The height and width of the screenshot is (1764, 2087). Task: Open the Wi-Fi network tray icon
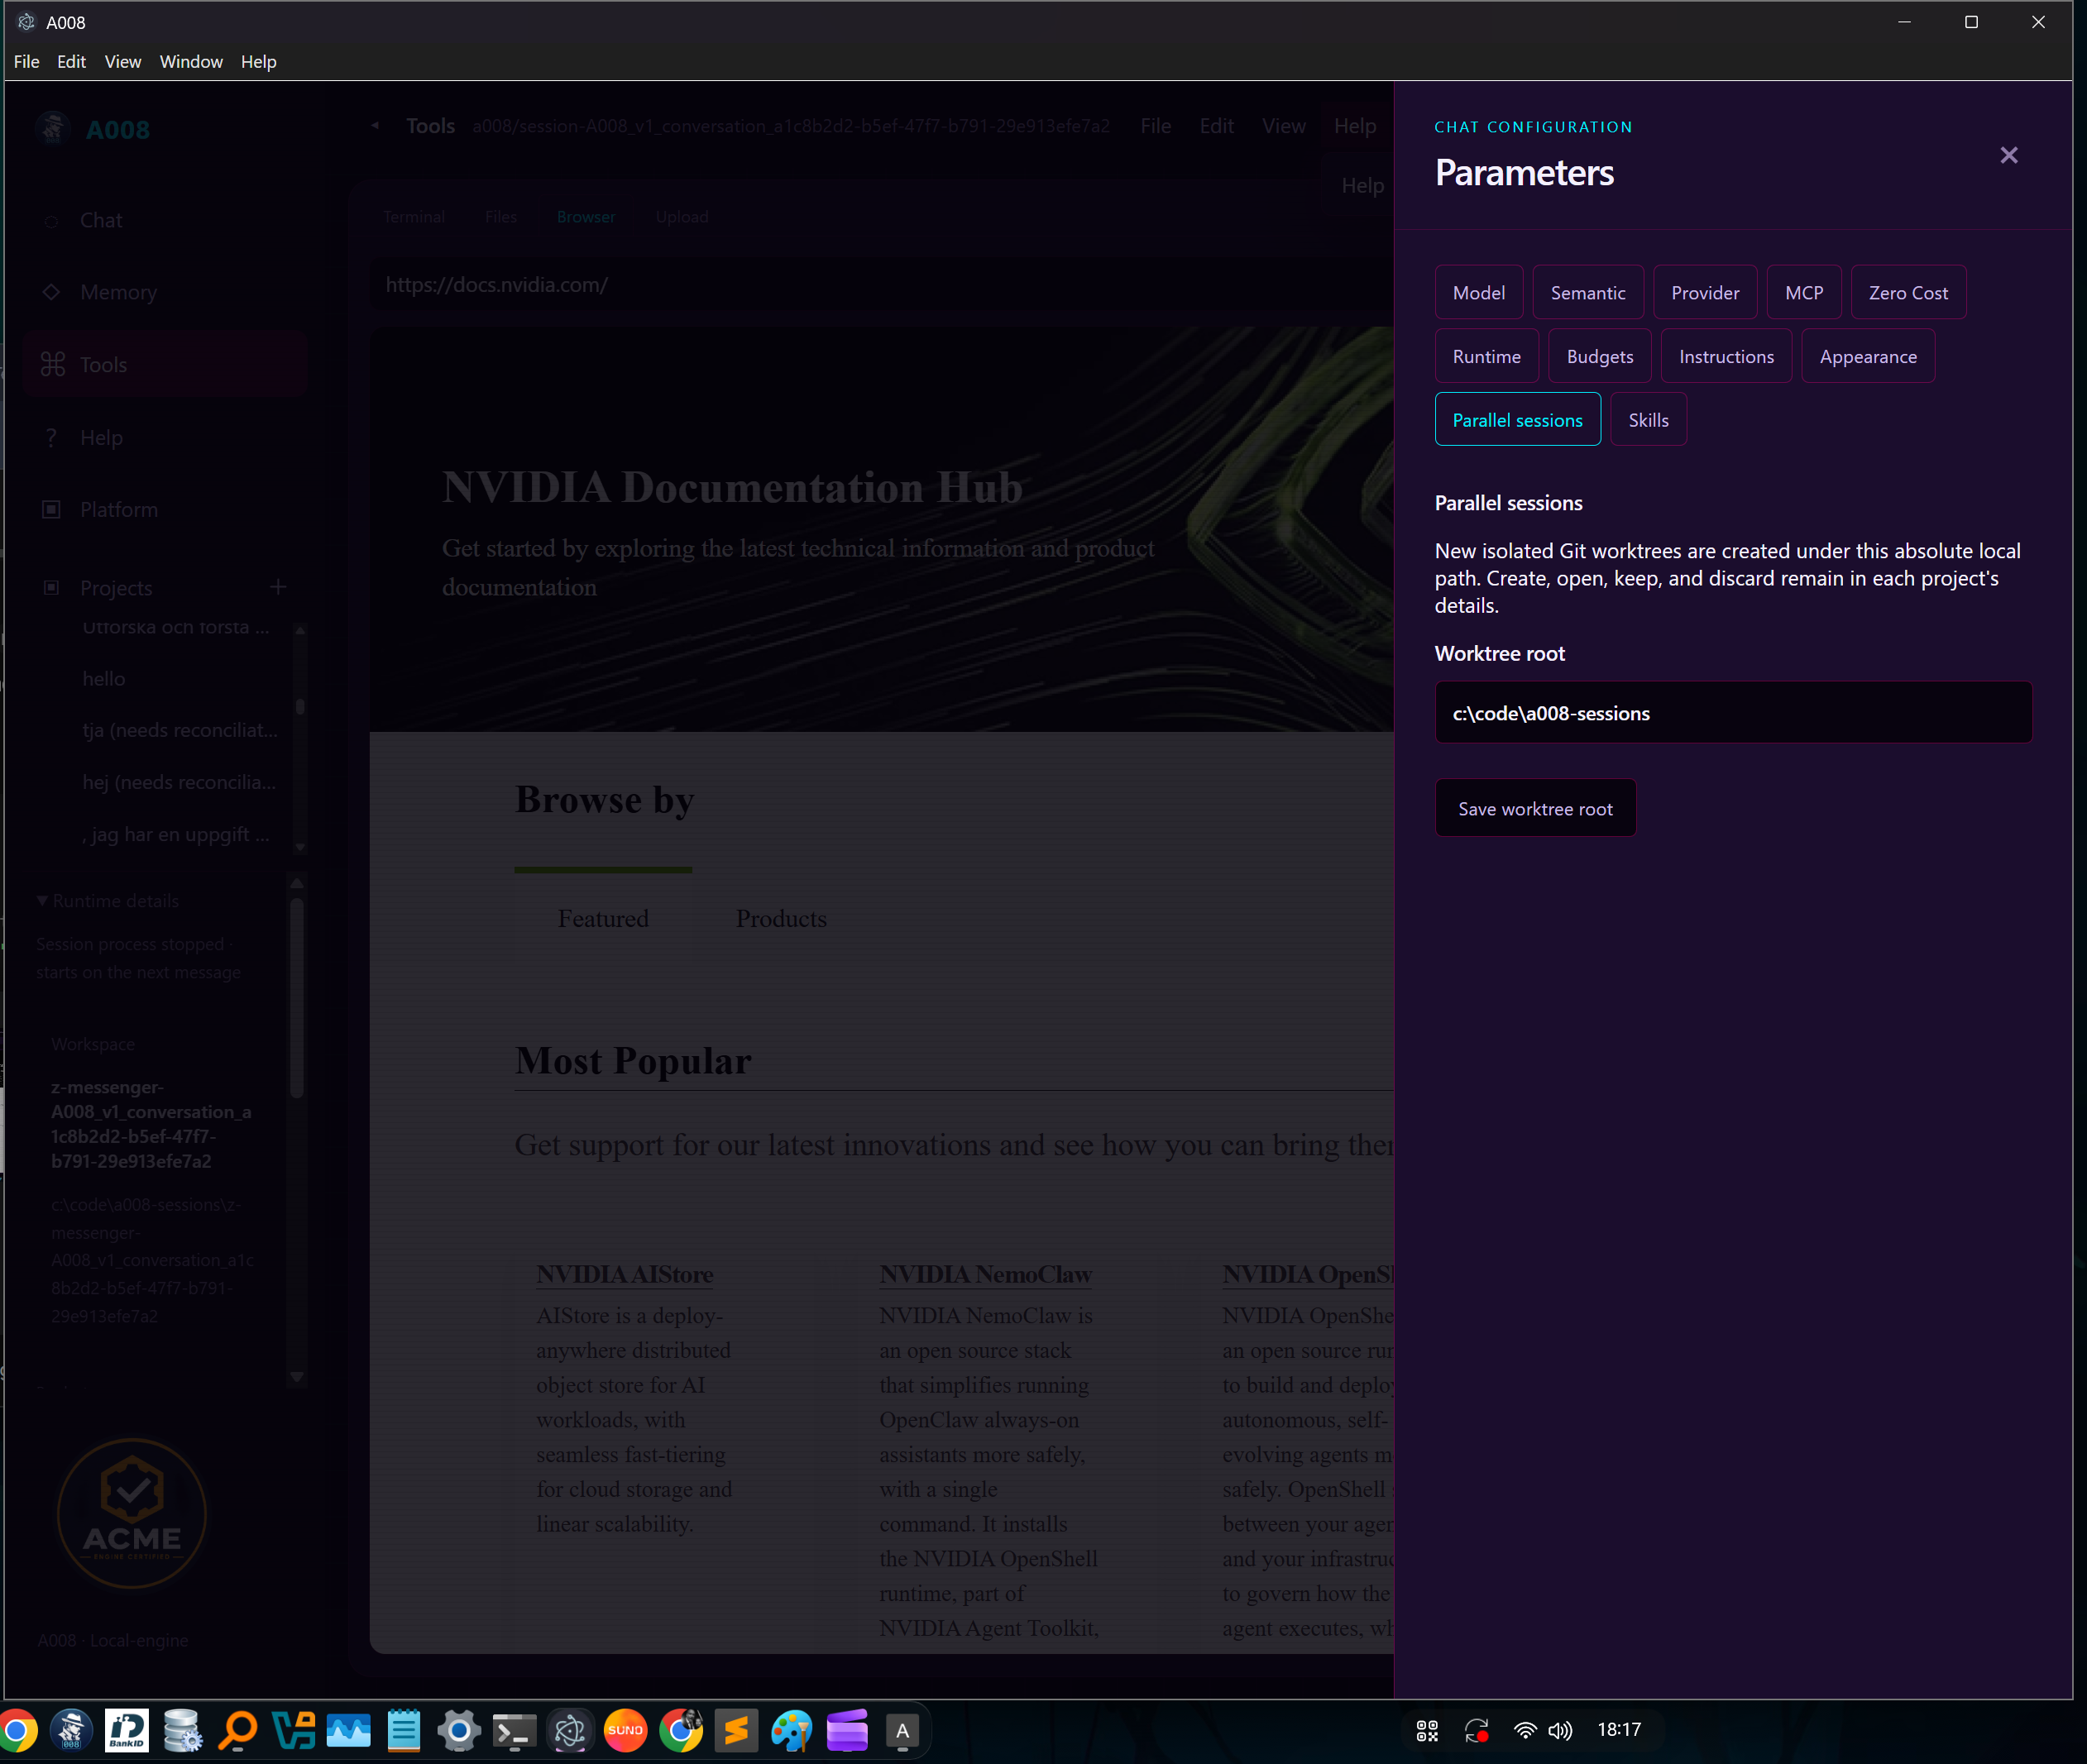pyautogui.click(x=1524, y=1730)
